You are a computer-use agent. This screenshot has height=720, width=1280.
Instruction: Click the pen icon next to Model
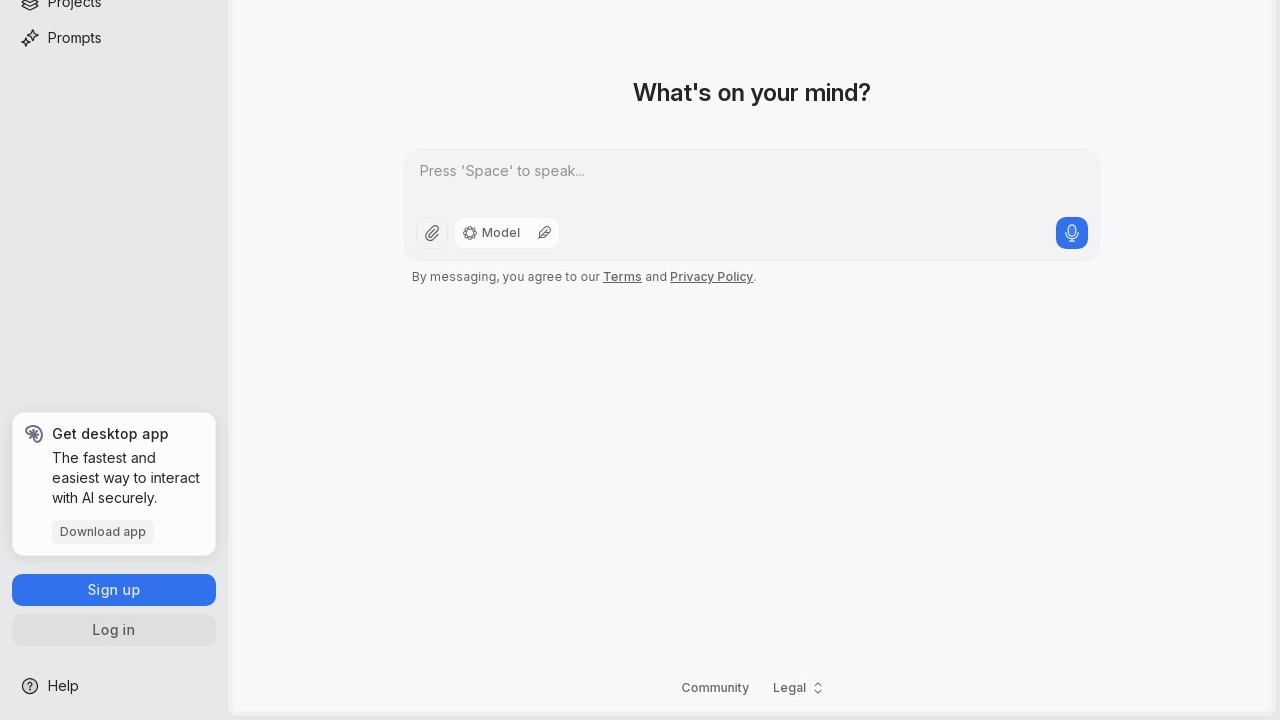point(545,233)
